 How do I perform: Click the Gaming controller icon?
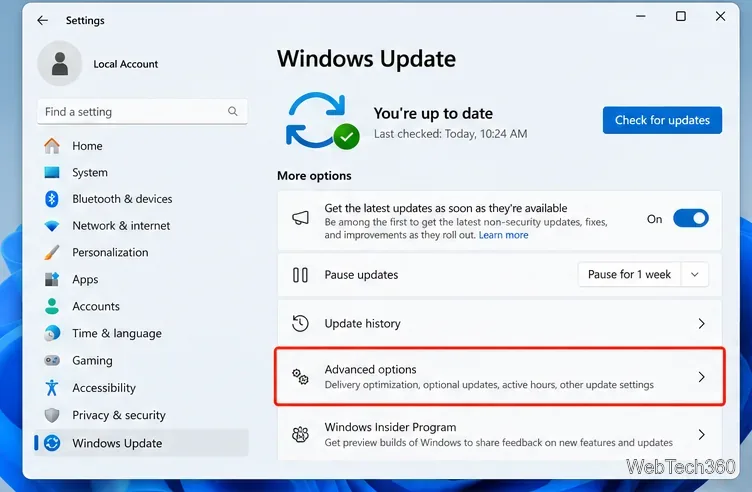click(x=52, y=360)
